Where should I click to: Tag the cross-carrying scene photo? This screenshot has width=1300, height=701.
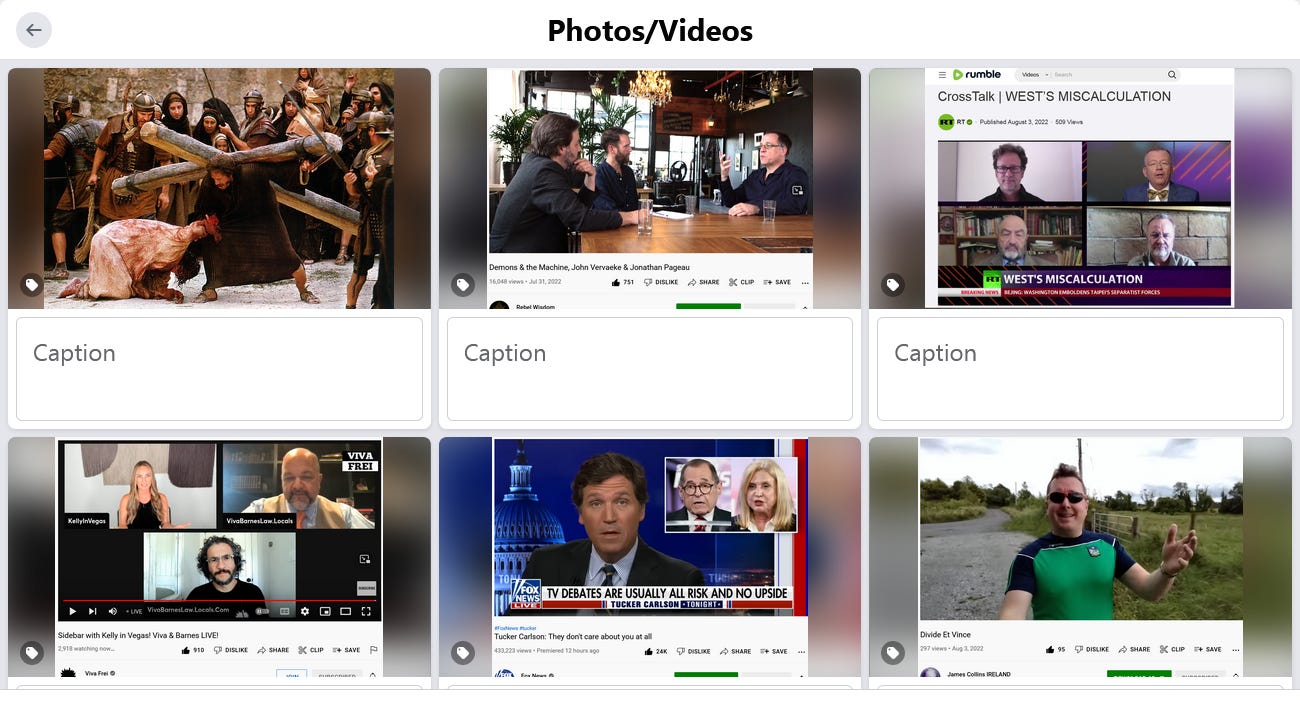click(x=32, y=285)
